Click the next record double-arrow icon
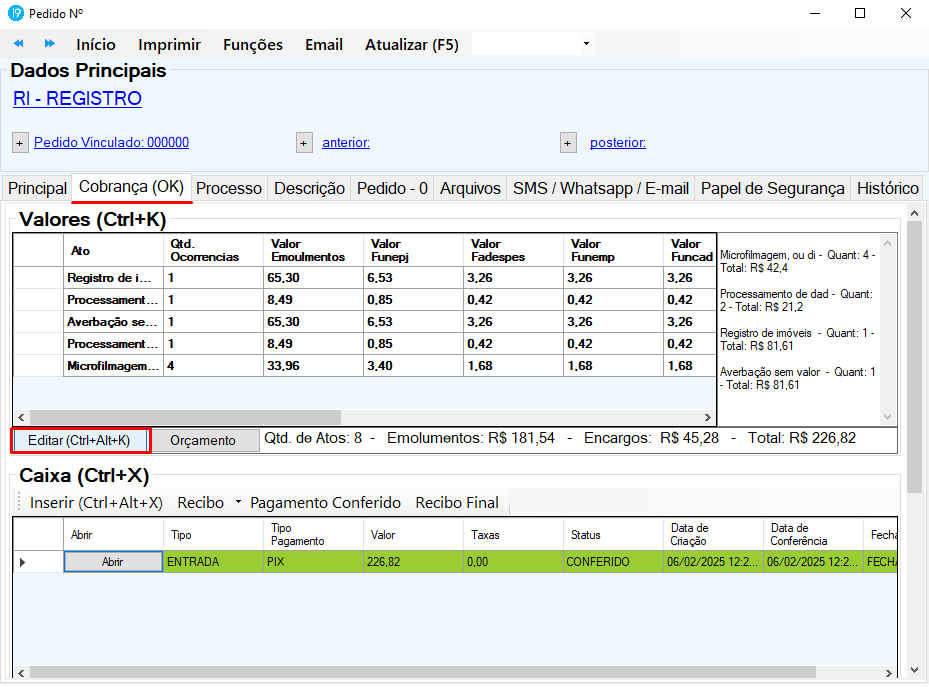The width and height of the screenshot is (929, 687). [x=49, y=44]
